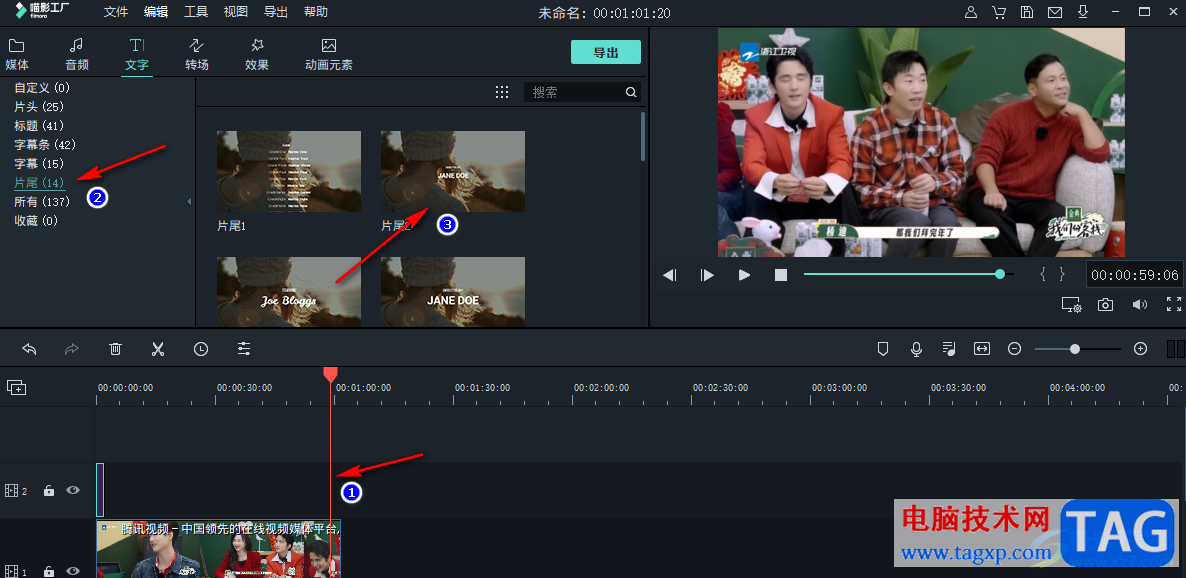Select the 所有 (137) category
Screen dimensions: 1186x578
42,201
